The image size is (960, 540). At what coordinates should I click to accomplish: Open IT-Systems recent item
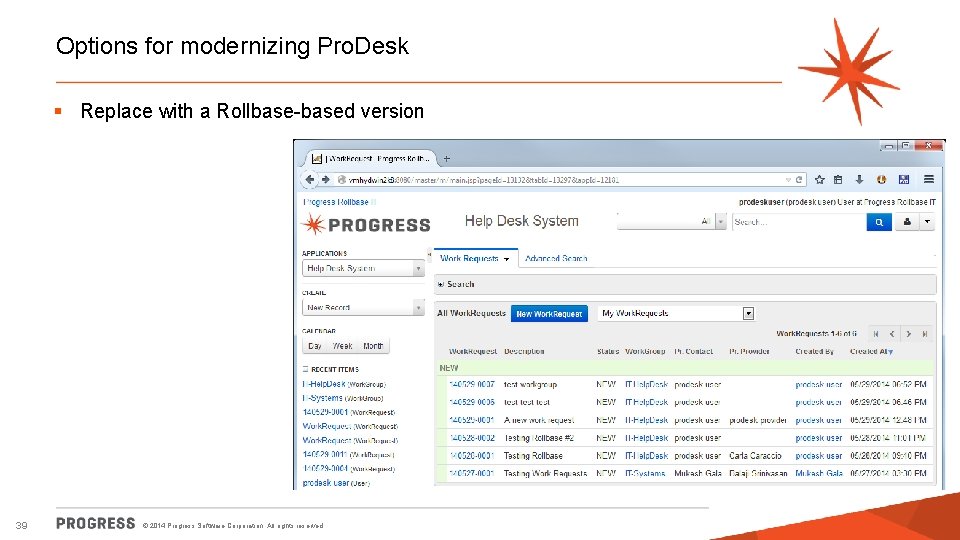[322, 398]
